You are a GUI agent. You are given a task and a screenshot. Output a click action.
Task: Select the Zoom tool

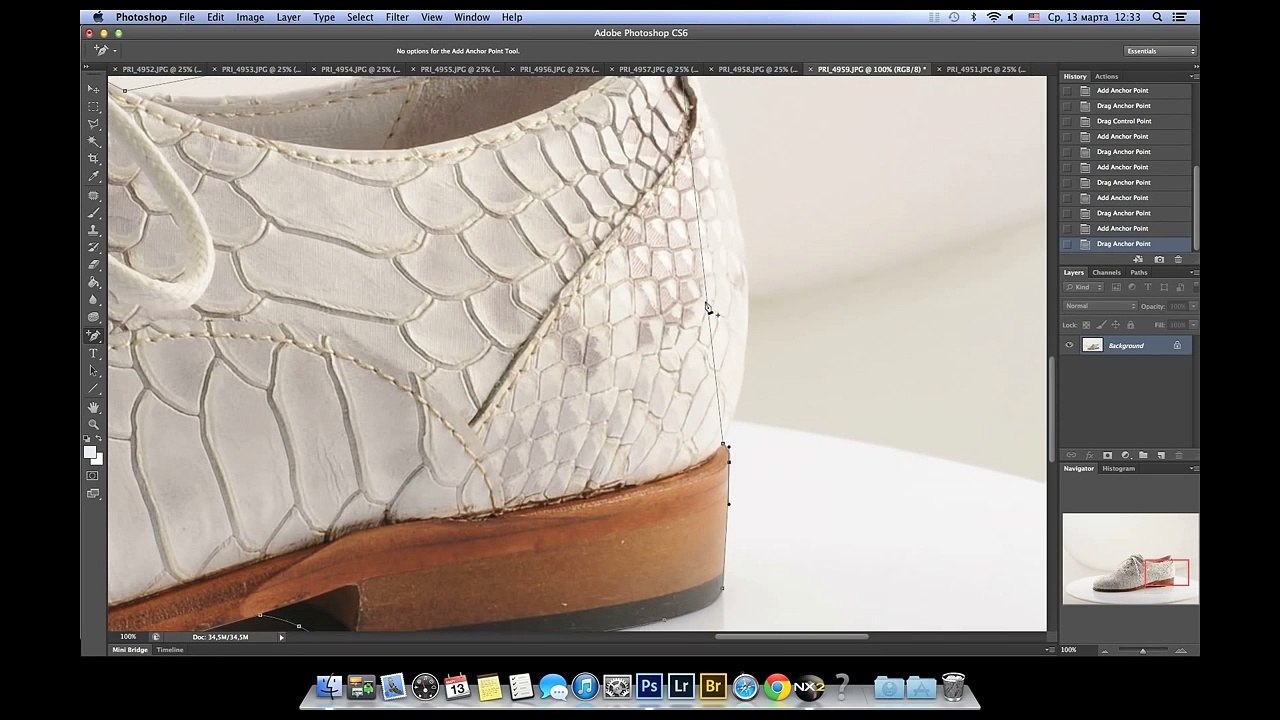point(94,424)
